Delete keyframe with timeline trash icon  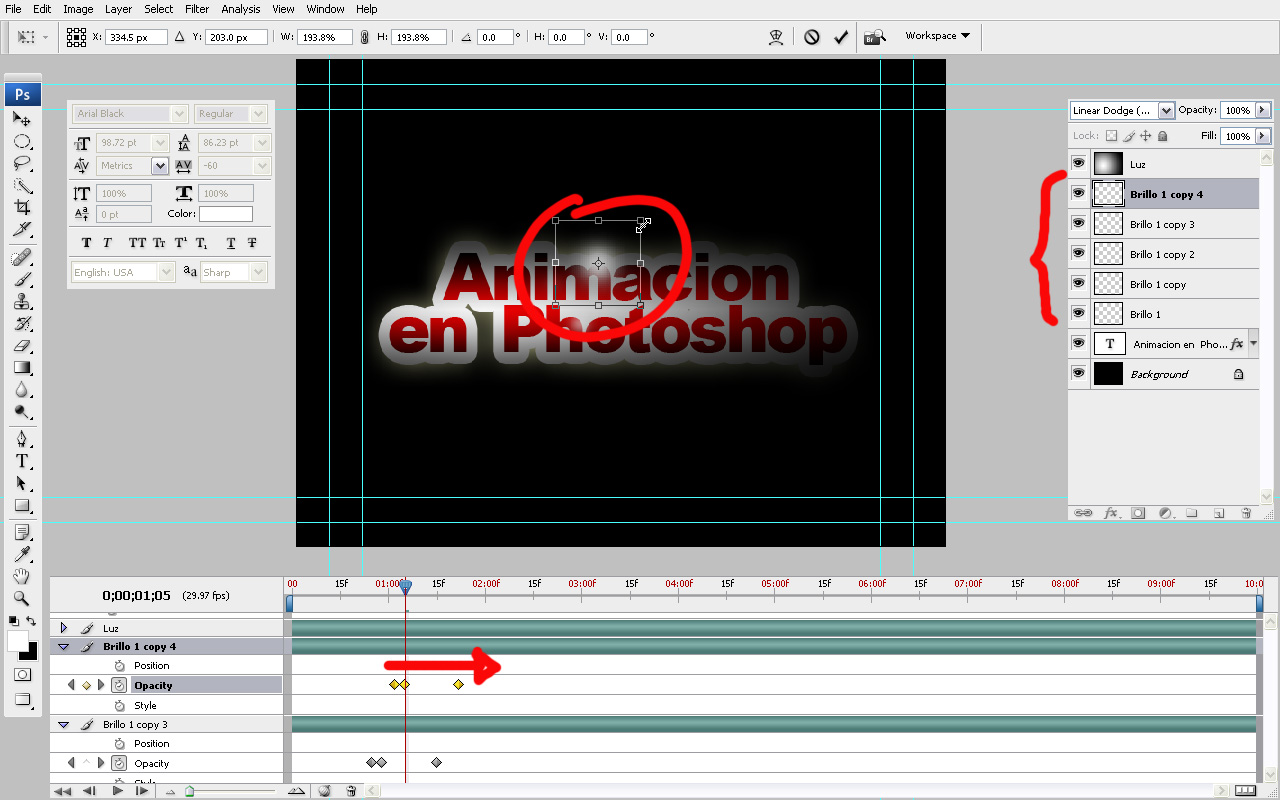point(351,791)
